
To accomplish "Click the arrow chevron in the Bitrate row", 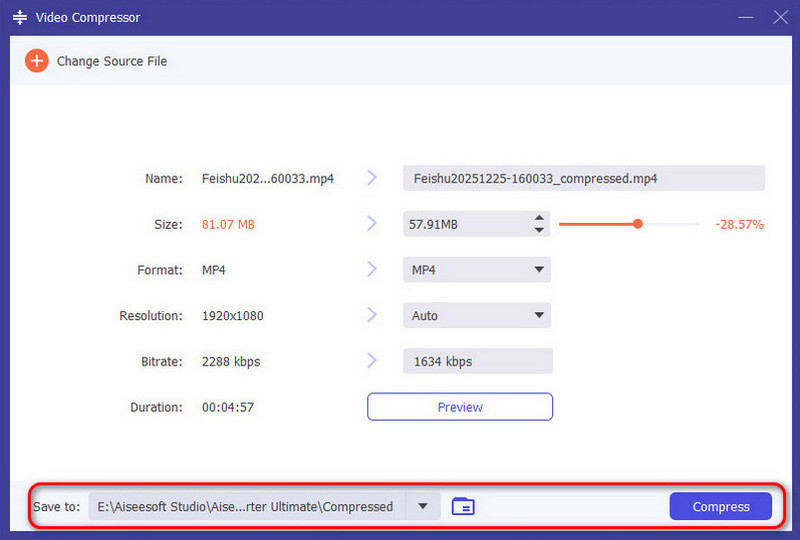I will pos(372,361).
